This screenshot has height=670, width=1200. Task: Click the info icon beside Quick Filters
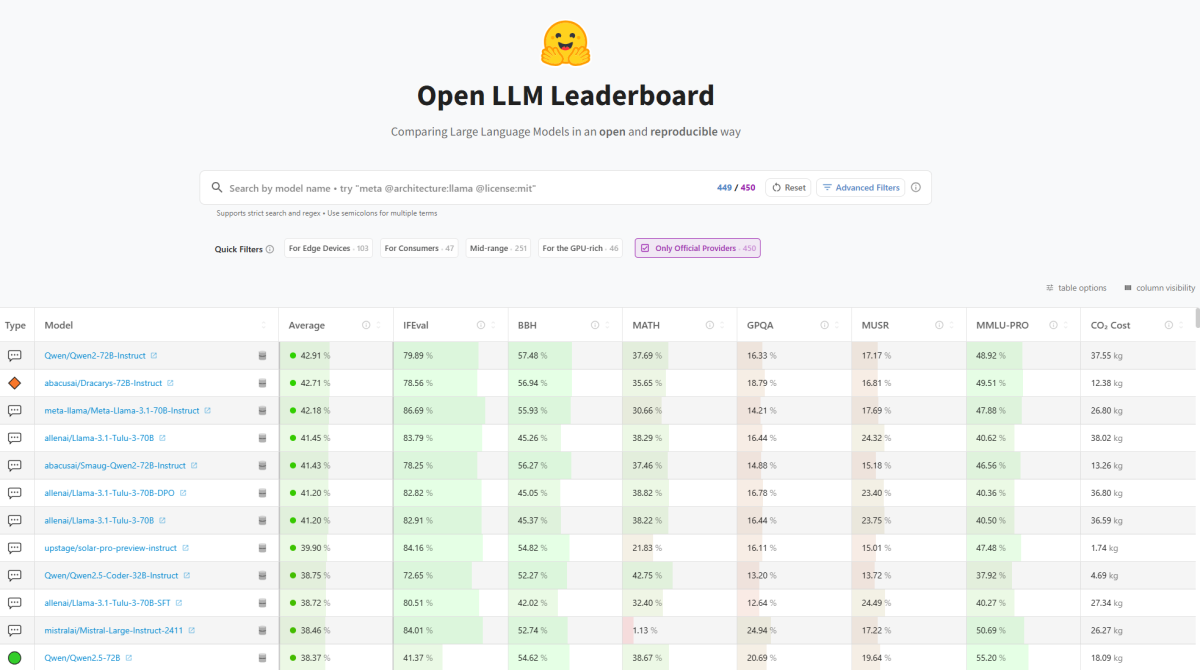click(269, 248)
